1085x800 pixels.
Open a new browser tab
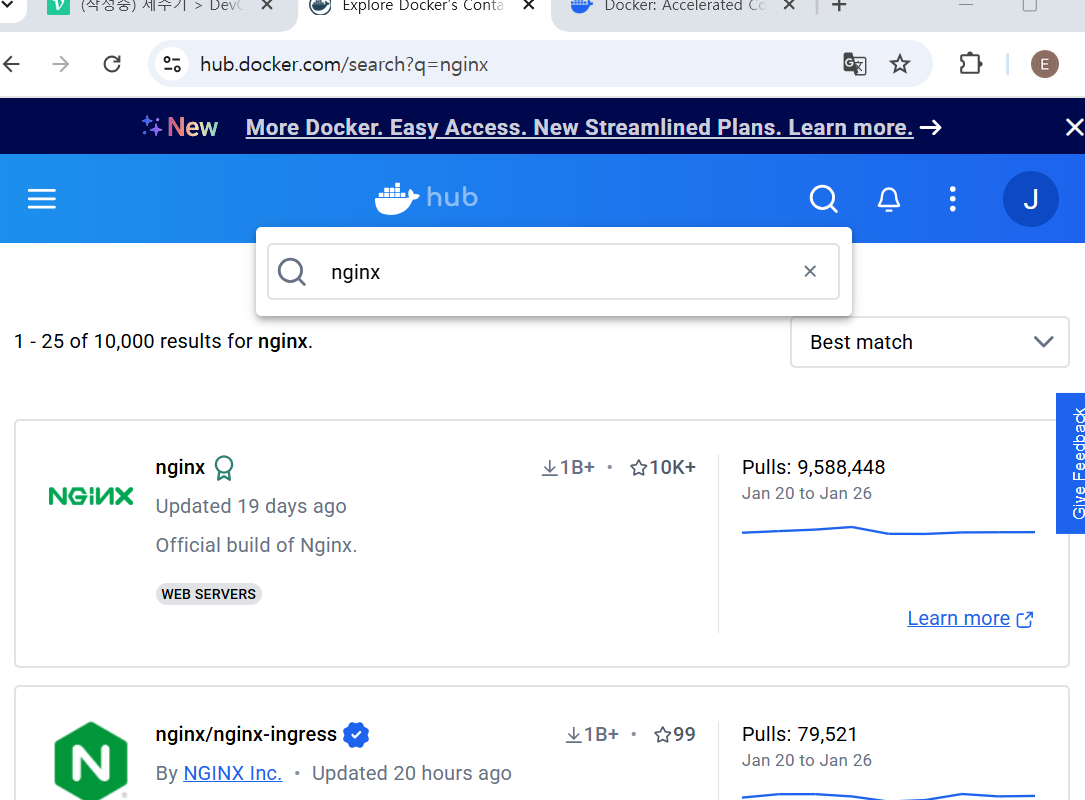[839, 6]
